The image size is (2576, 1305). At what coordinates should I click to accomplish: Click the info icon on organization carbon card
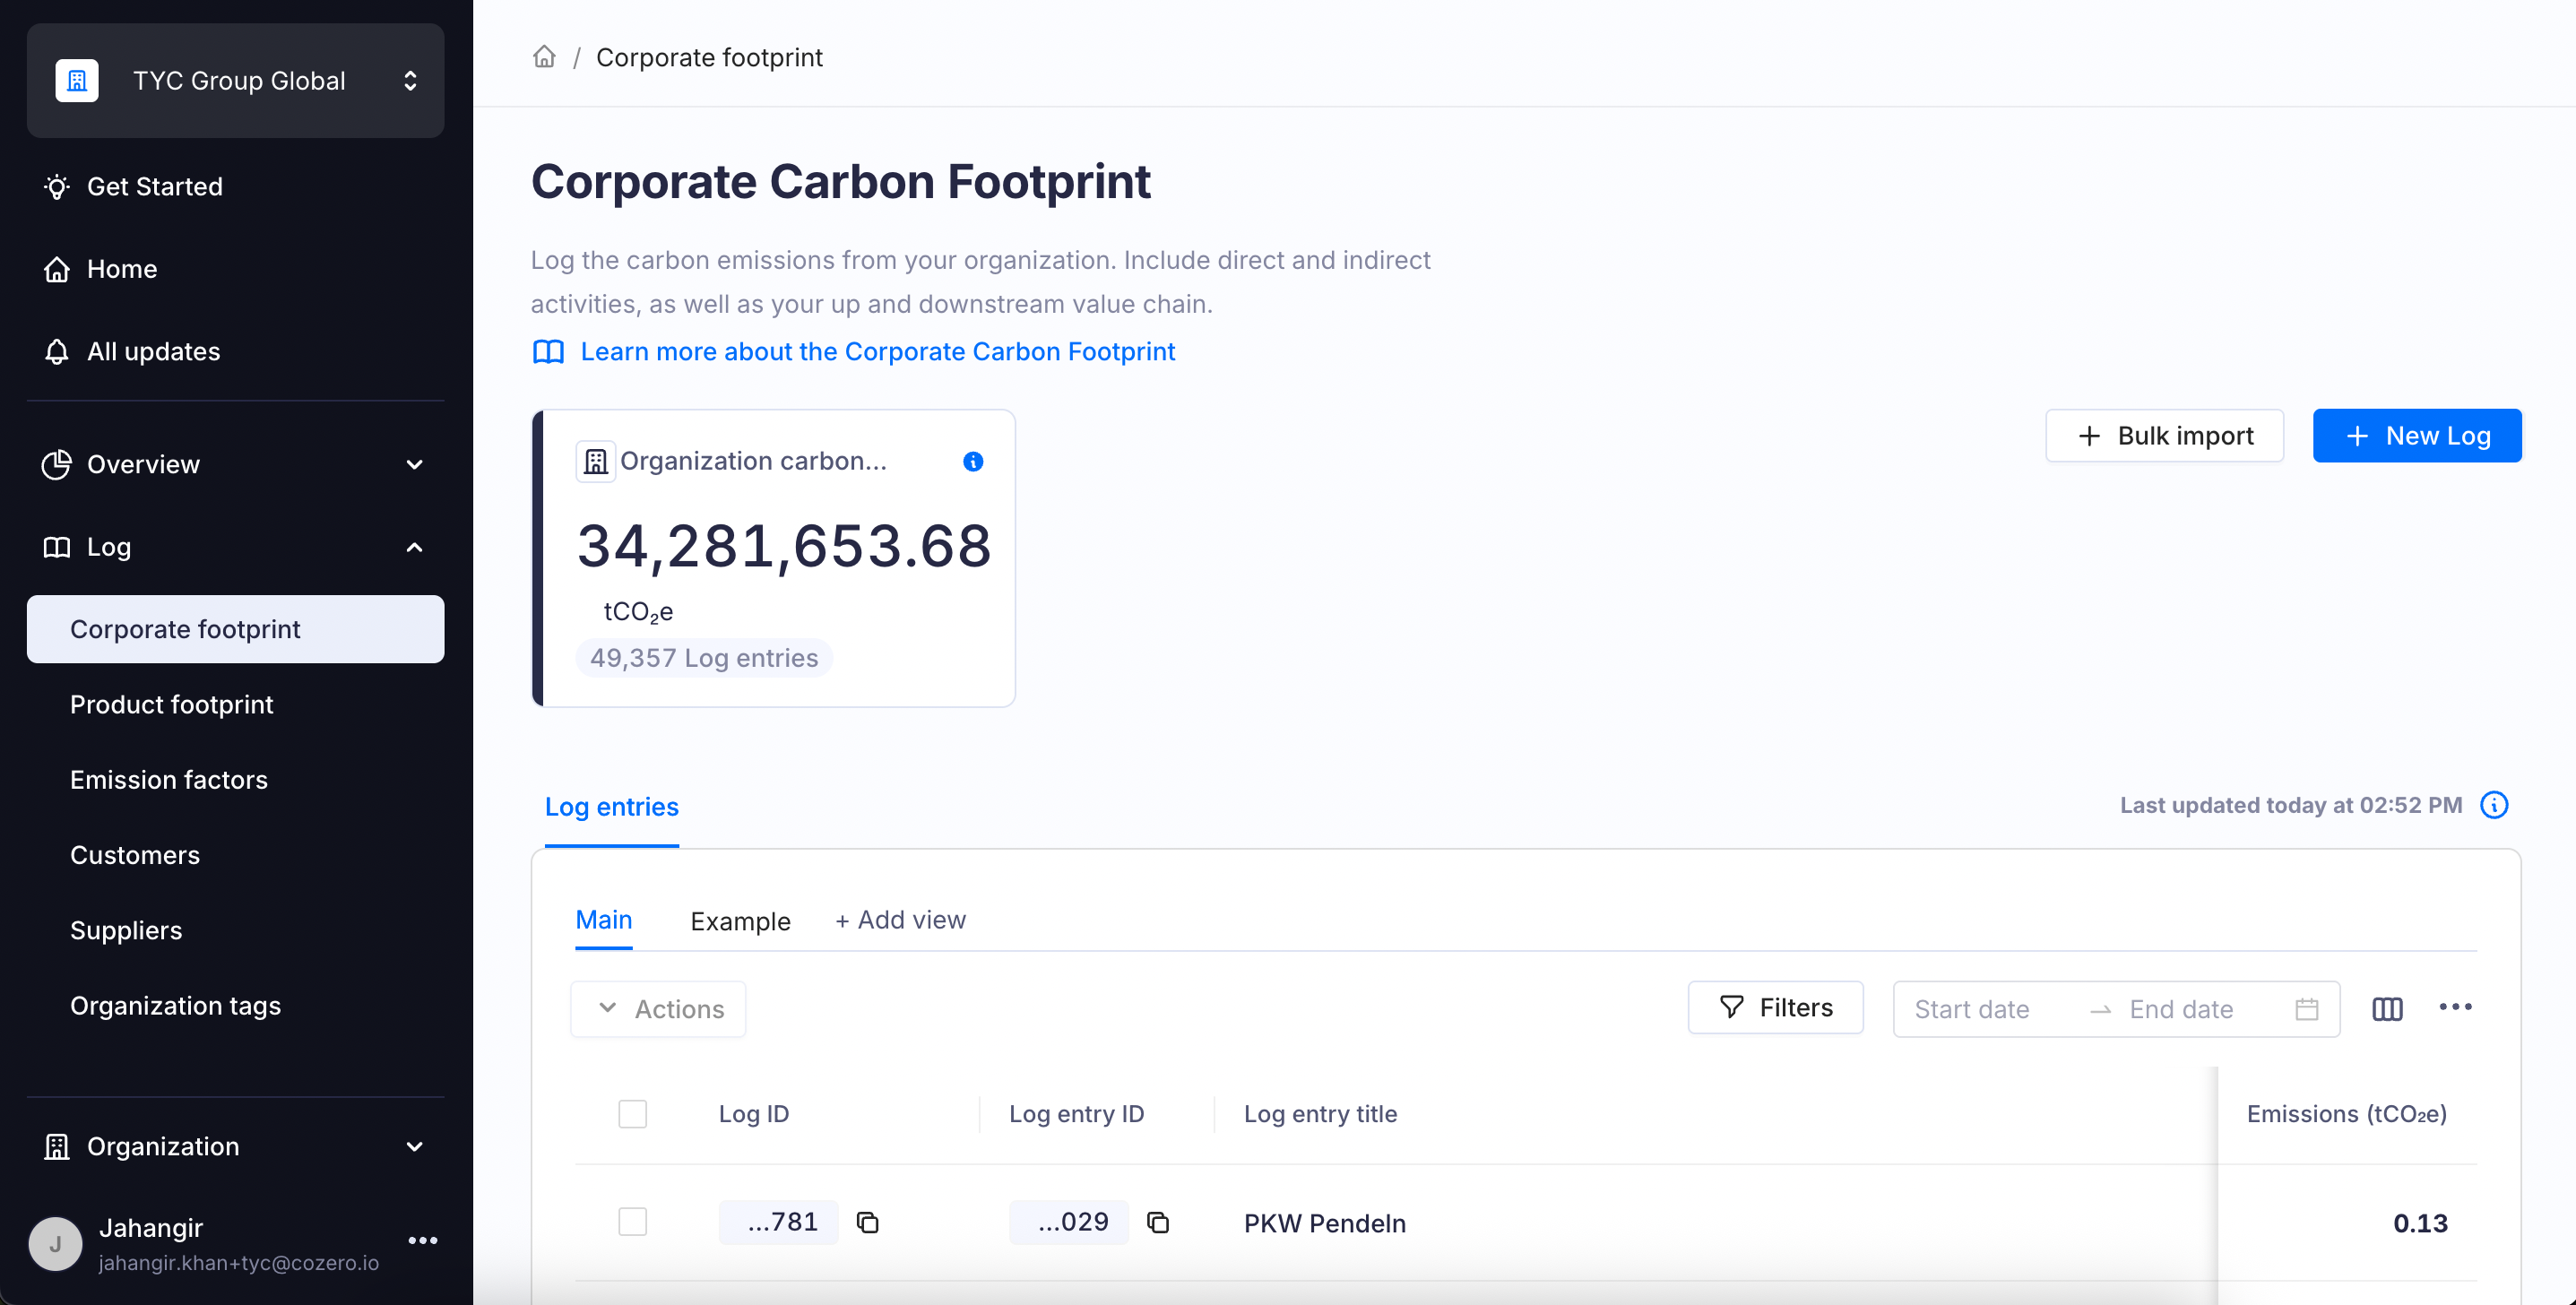972,461
